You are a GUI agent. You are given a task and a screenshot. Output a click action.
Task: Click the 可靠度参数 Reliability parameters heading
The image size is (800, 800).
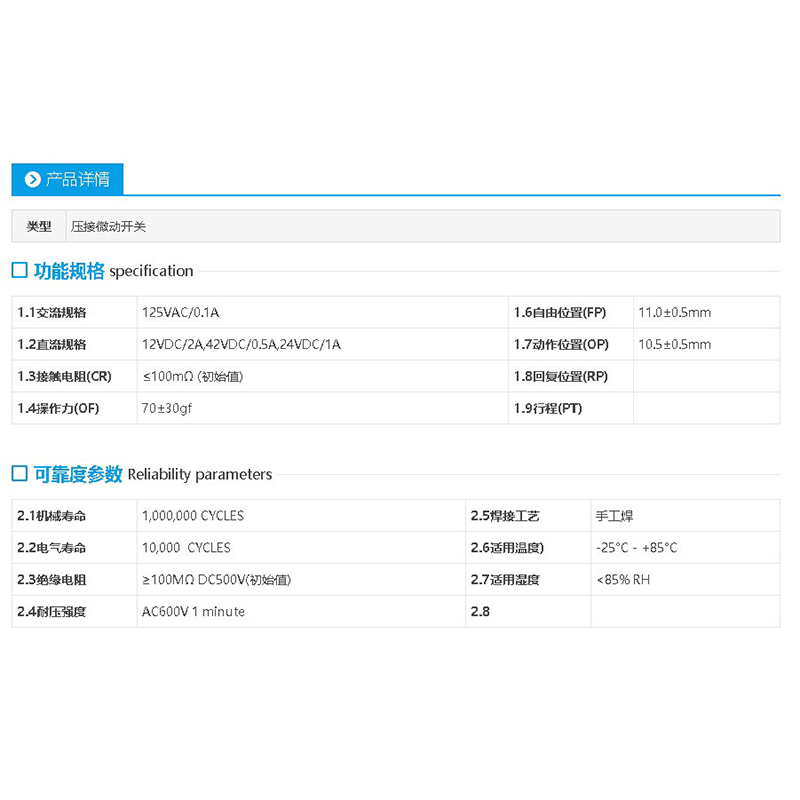[x=150, y=474]
